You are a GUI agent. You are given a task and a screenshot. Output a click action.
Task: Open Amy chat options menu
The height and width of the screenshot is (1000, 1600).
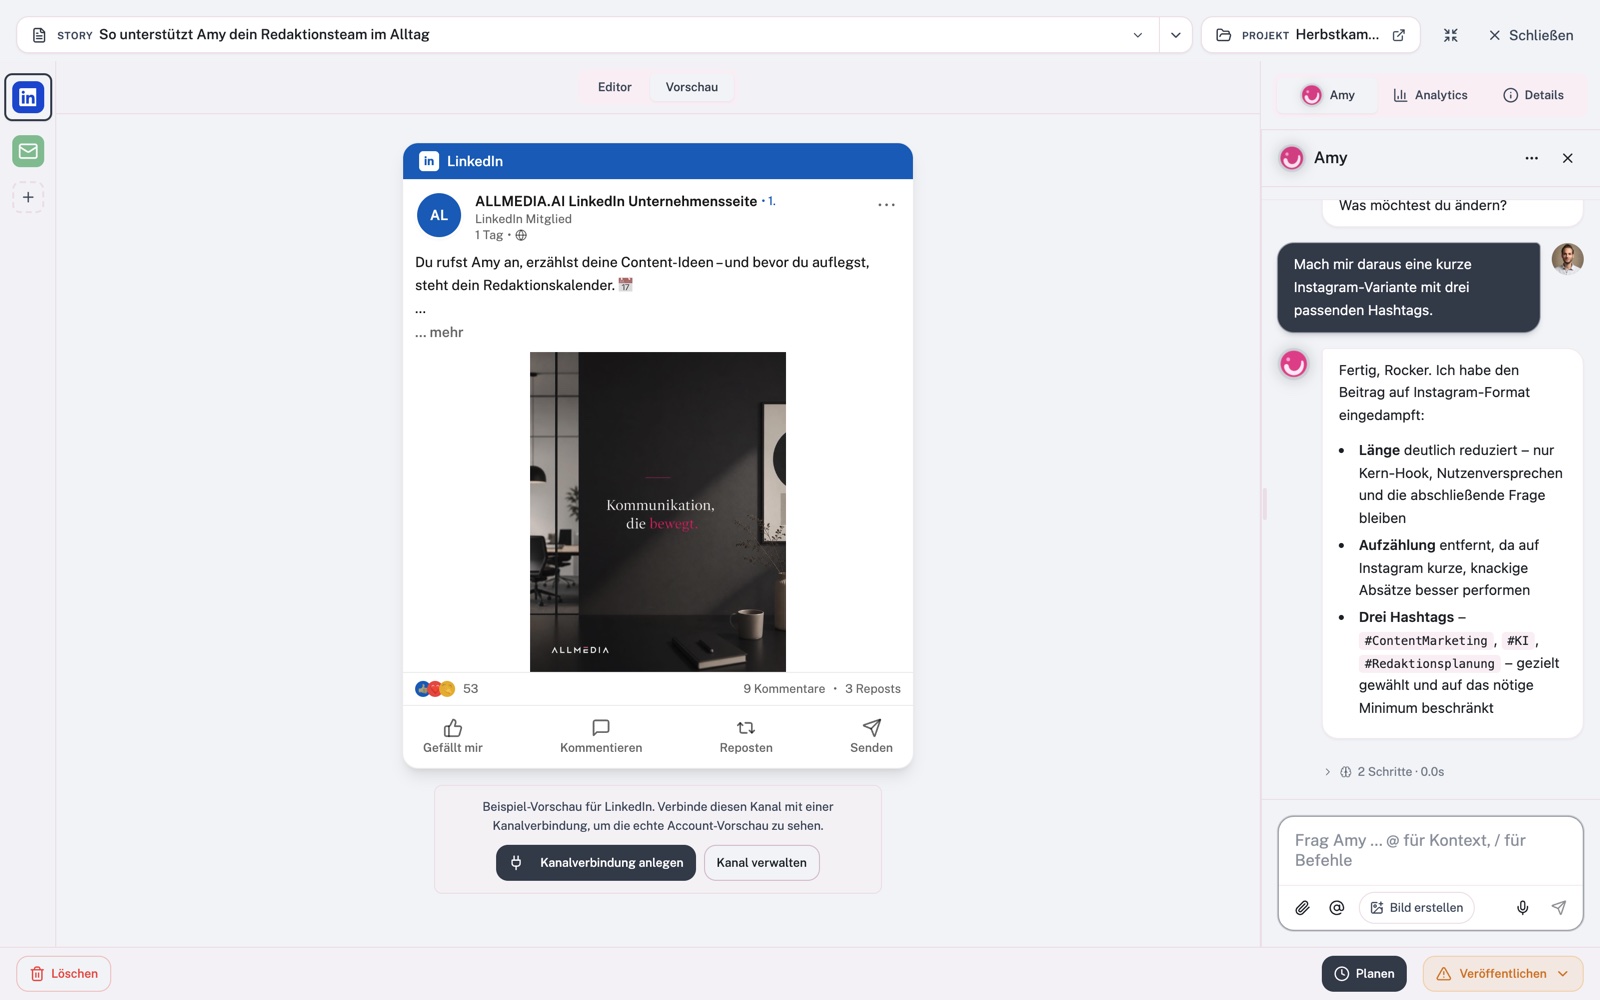(1532, 158)
